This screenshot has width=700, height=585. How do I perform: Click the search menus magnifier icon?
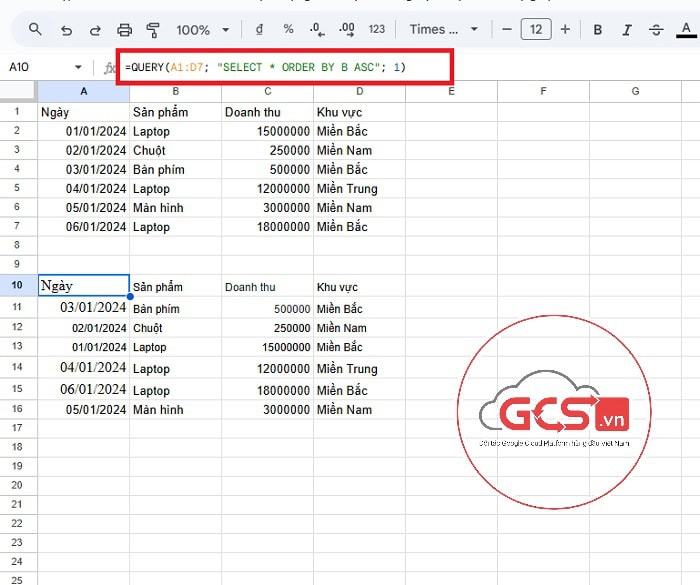click(x=35, y=30)
